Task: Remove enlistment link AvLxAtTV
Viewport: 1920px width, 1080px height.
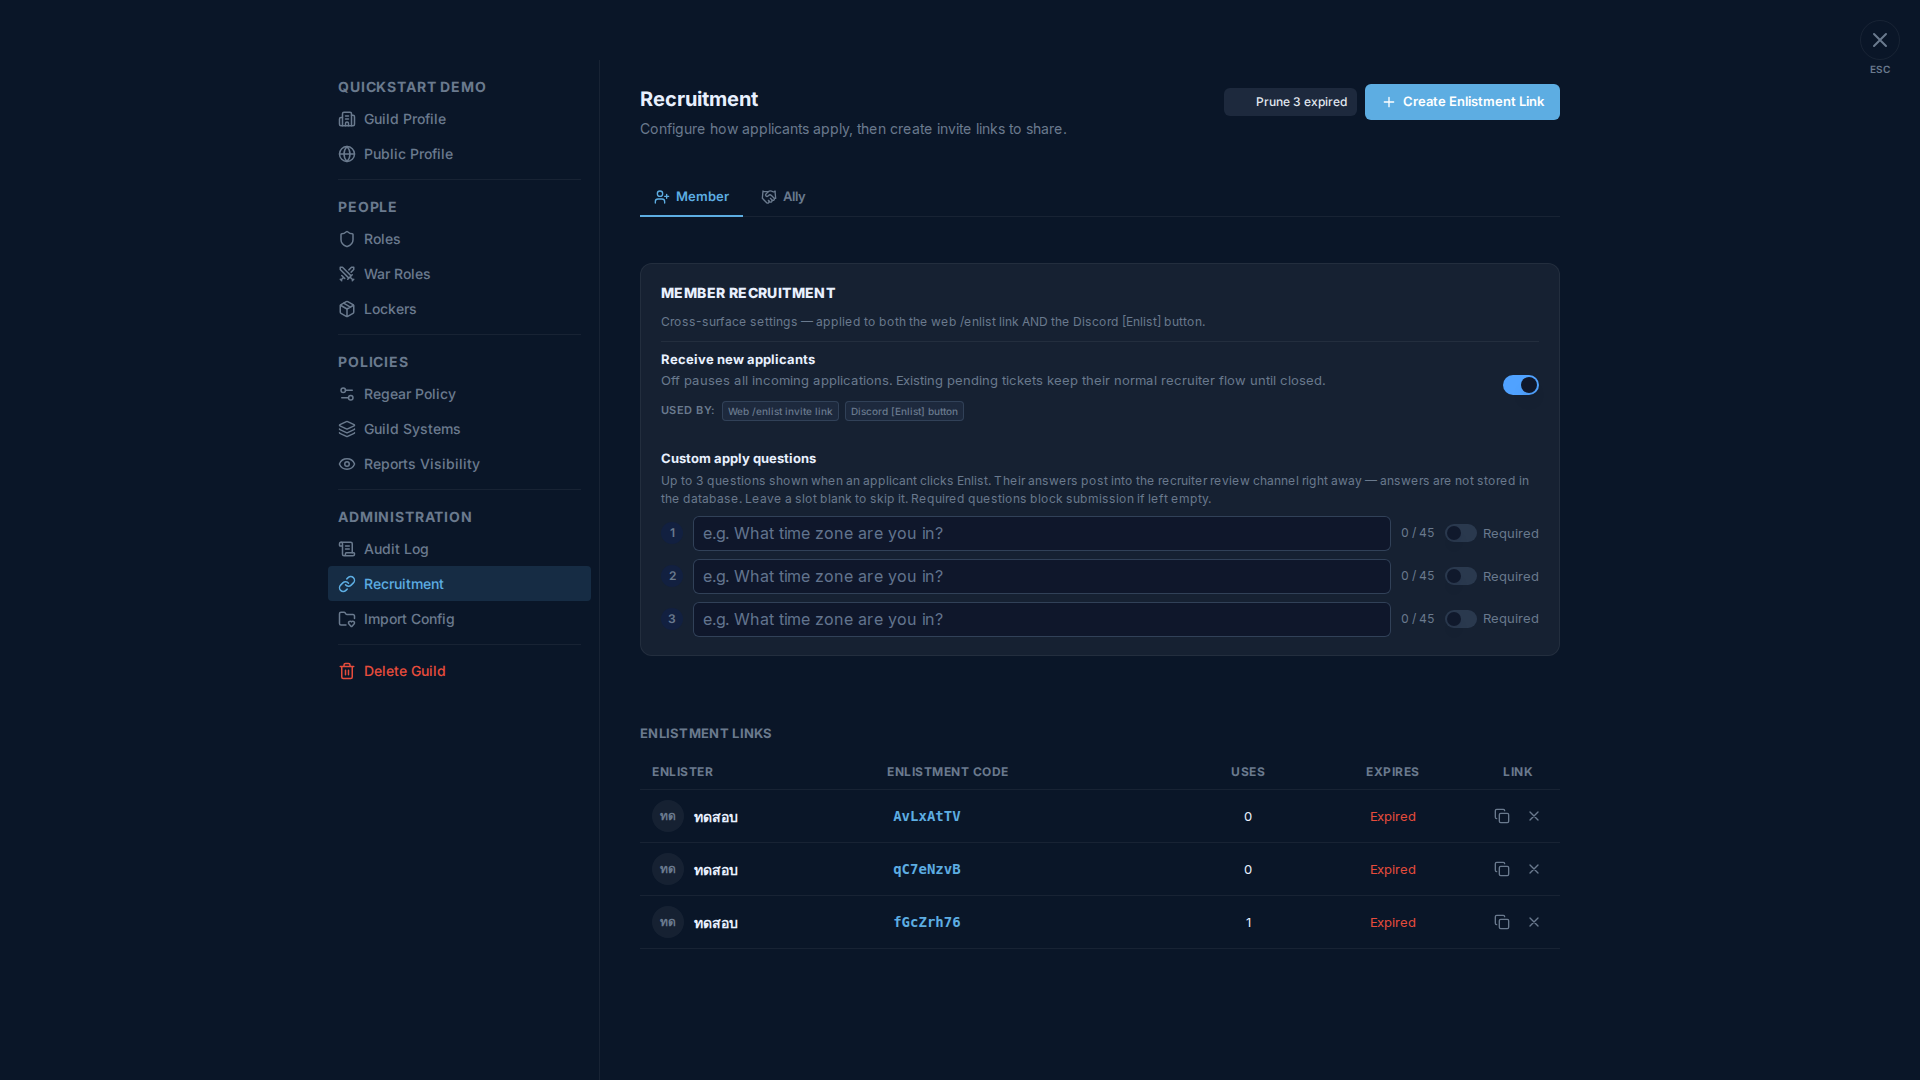Action: coord(1534,816)
